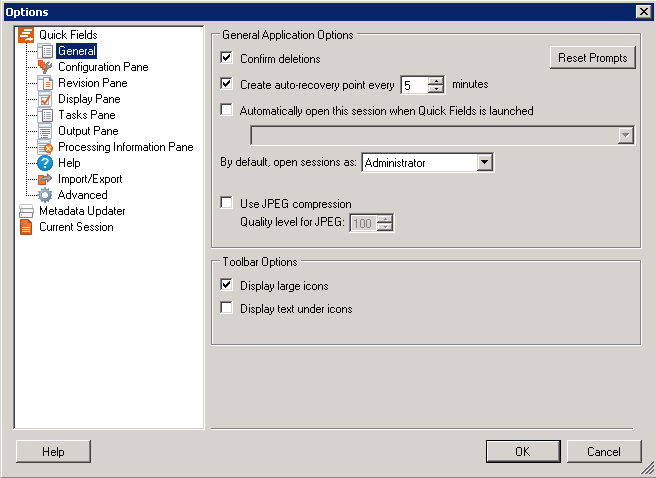Increase JPEG quality level spinner
The image size is (656, 478).
[384, 219]
